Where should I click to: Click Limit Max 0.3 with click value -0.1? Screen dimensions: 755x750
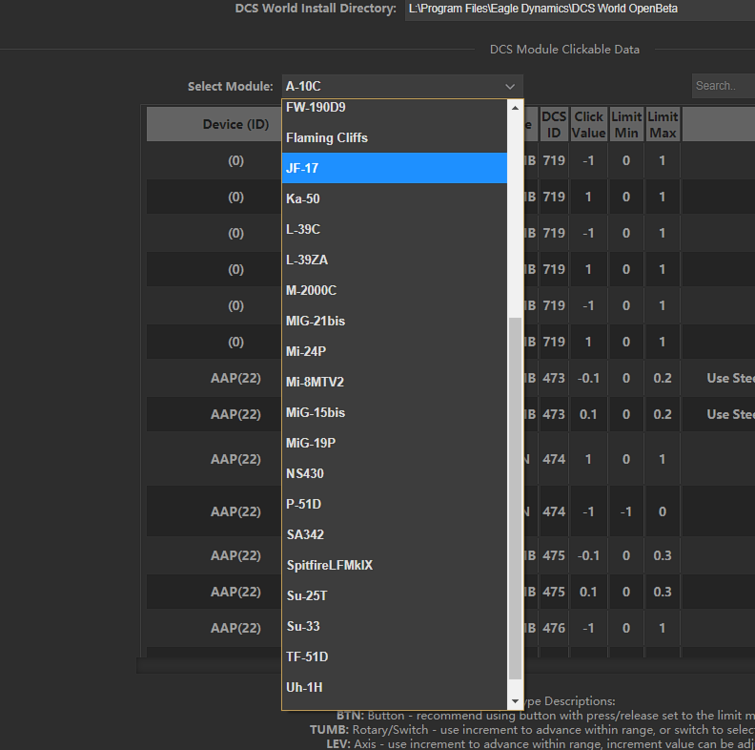pos(663,556)
